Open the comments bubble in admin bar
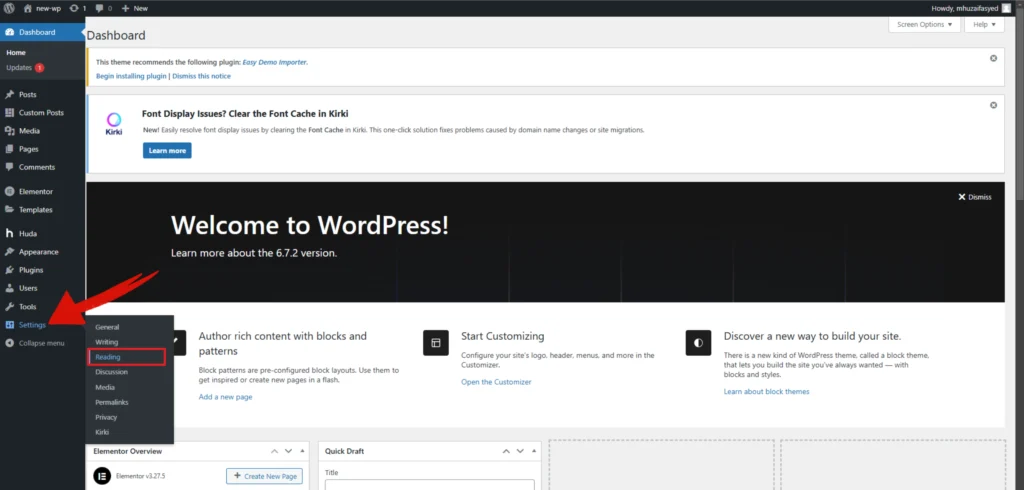Viewport: 1024px width, 490px height. [x=103, y=8]
